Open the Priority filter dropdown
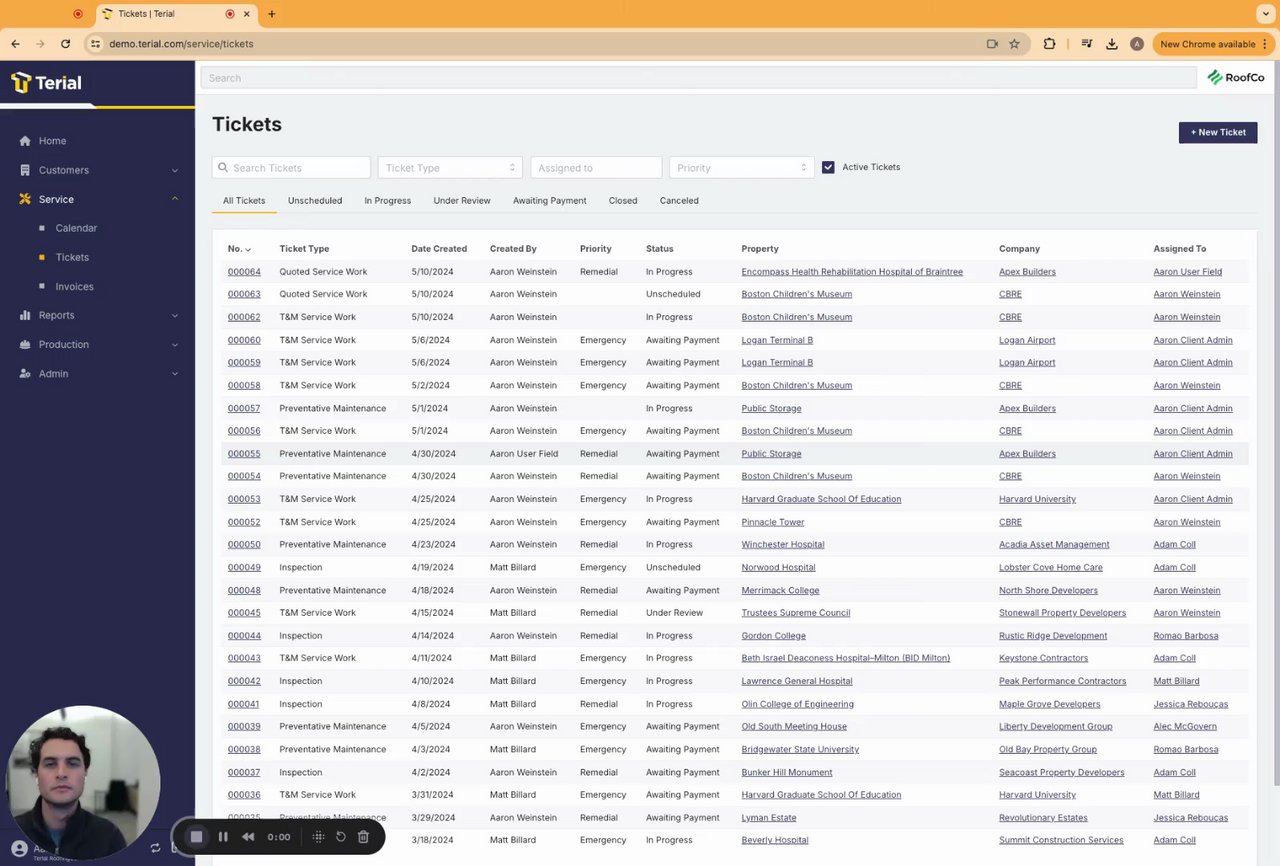The image size is (1280, 866). click(741, 168)
